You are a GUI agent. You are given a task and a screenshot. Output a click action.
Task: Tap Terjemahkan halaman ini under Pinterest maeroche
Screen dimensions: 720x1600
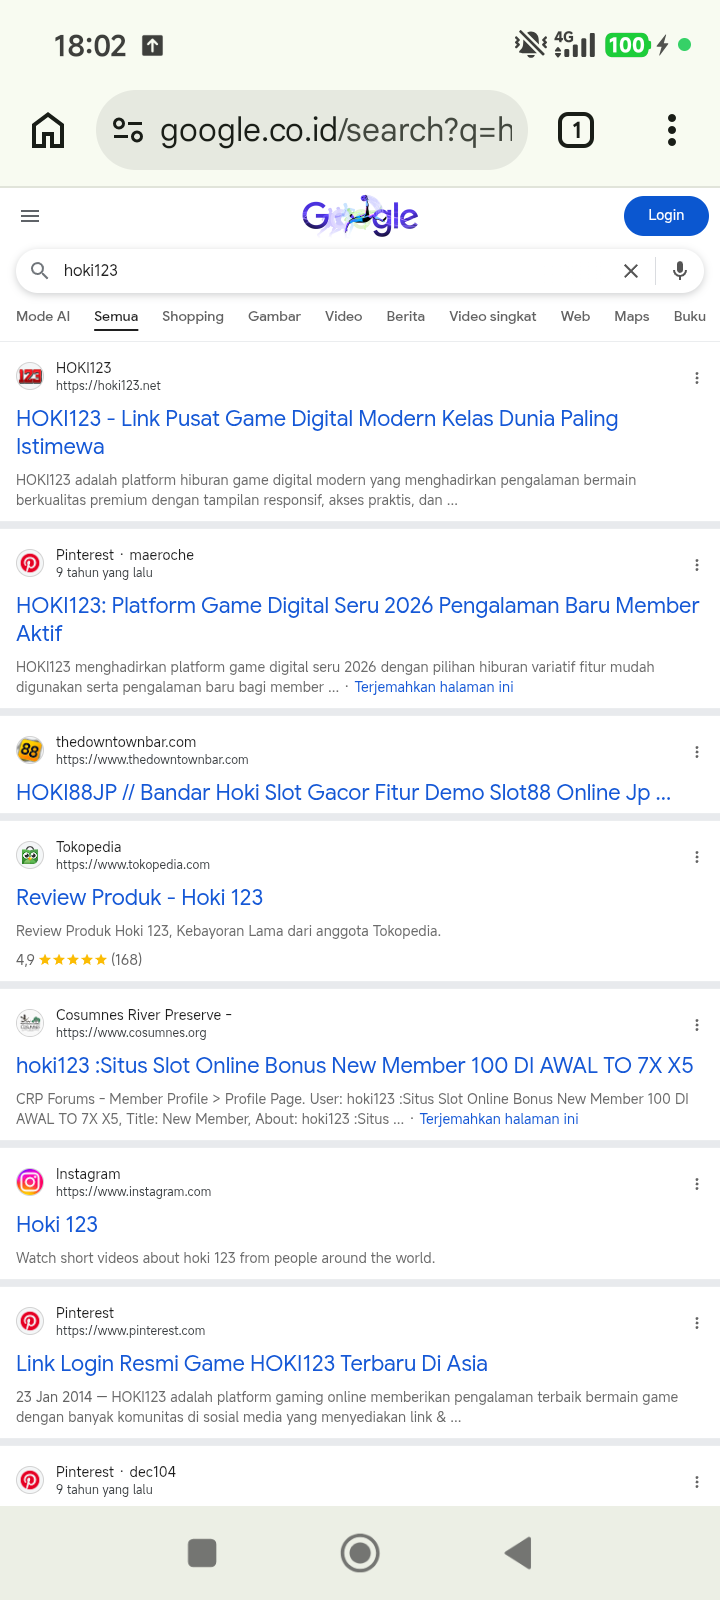coord(434,687)
